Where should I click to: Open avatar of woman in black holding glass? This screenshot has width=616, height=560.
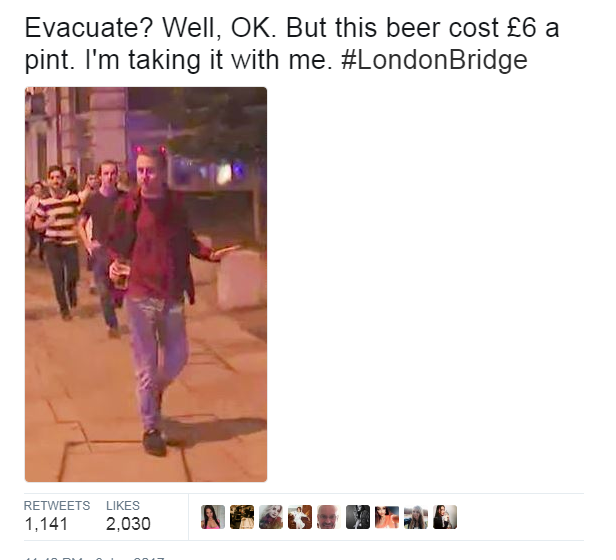[445, 517]
